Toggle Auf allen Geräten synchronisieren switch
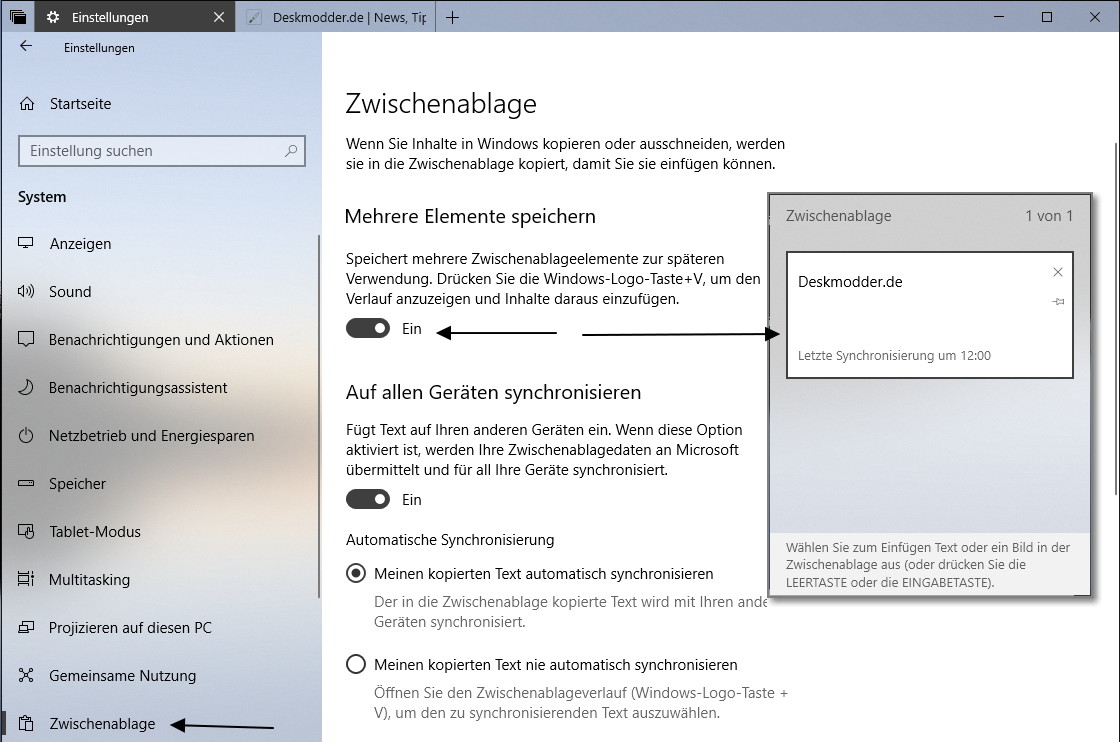1120x742 pixels. tap(368, 499)
